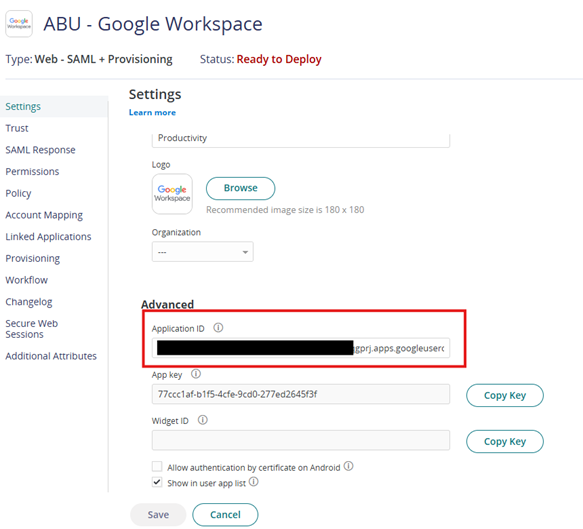Copy the App key with Copy Key
583x529 pixels.
click(x=505, y=395)
